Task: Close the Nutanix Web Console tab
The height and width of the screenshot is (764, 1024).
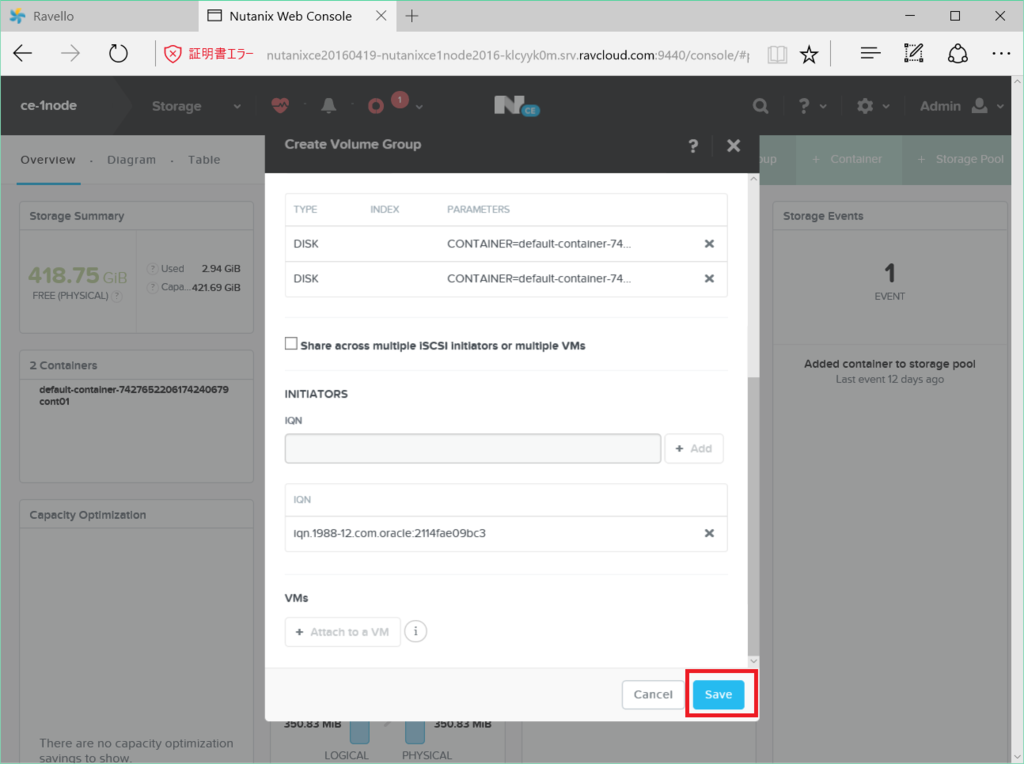Action: 381,16
